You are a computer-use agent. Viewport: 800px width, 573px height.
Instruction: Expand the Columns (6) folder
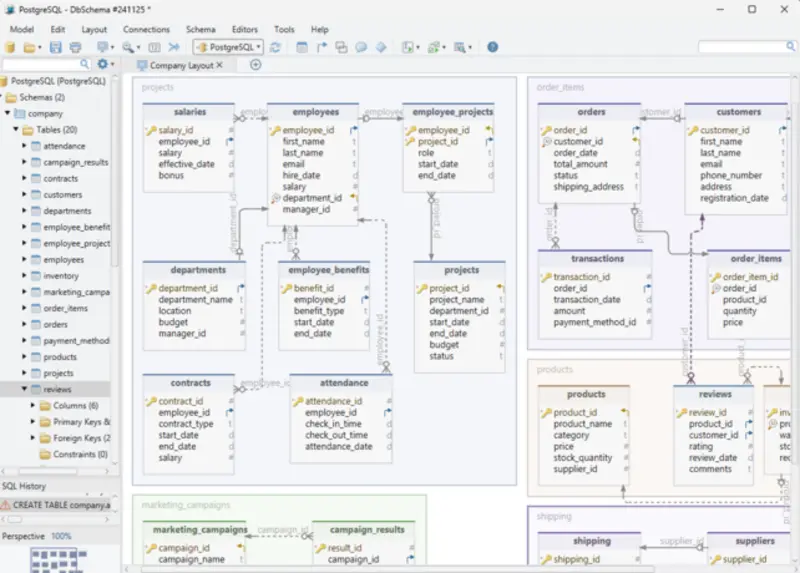(x=34, y=406)
